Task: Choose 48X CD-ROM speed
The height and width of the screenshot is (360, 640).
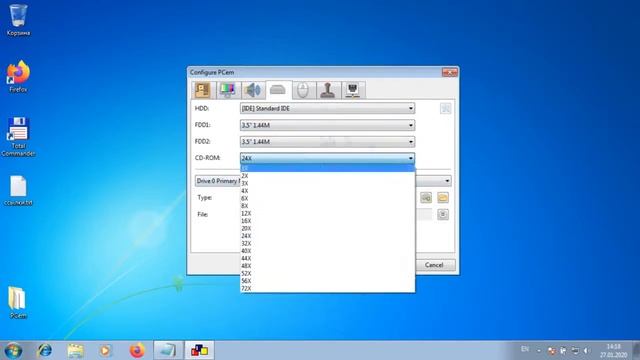Action: 327,266
